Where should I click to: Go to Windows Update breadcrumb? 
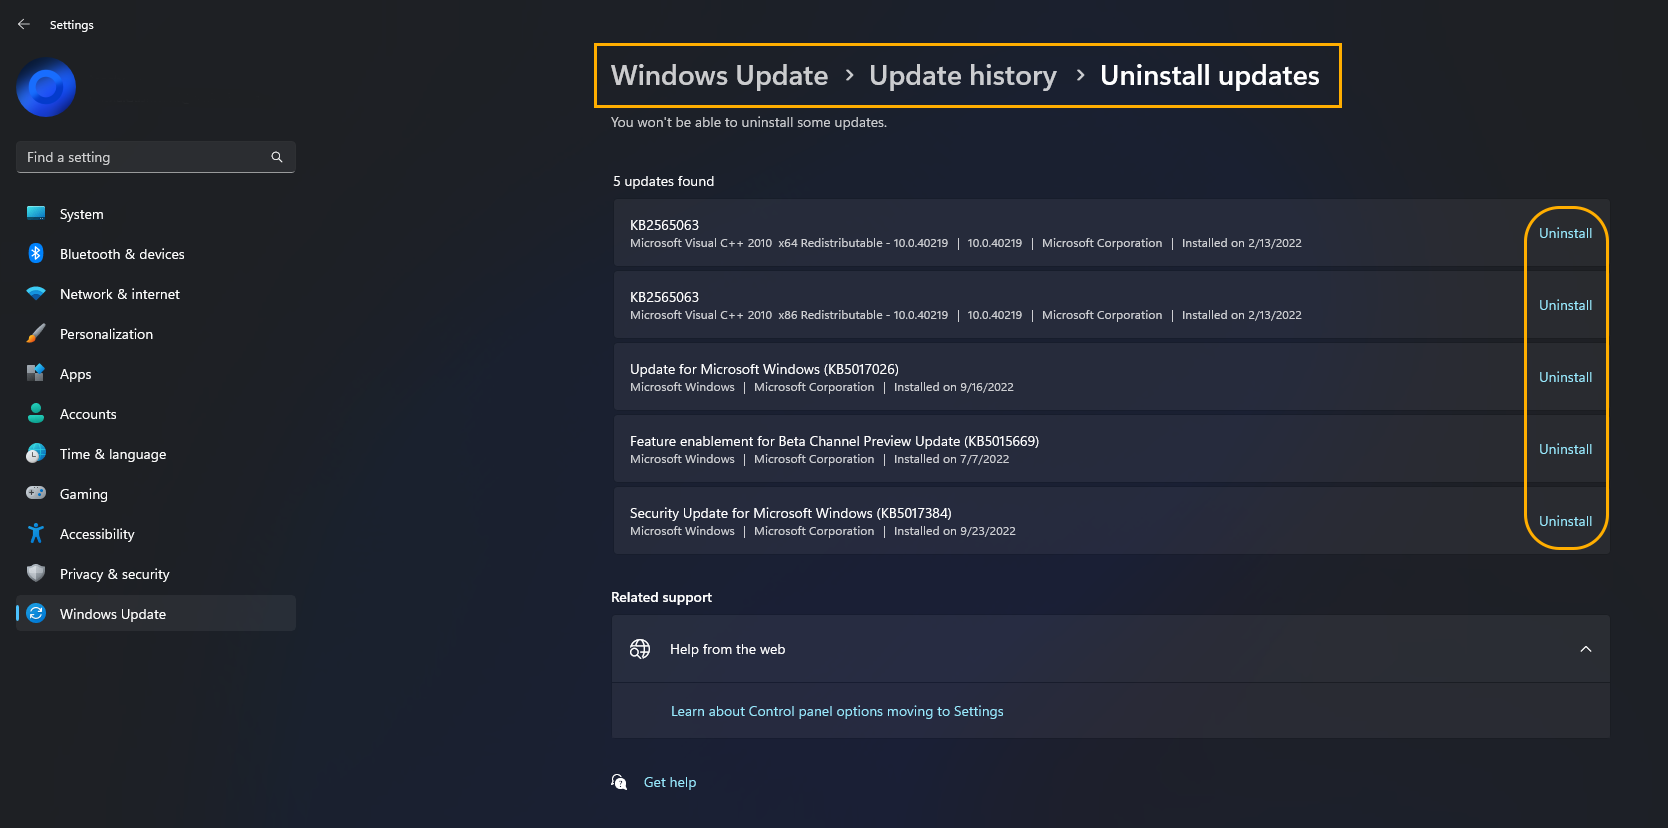719,76
